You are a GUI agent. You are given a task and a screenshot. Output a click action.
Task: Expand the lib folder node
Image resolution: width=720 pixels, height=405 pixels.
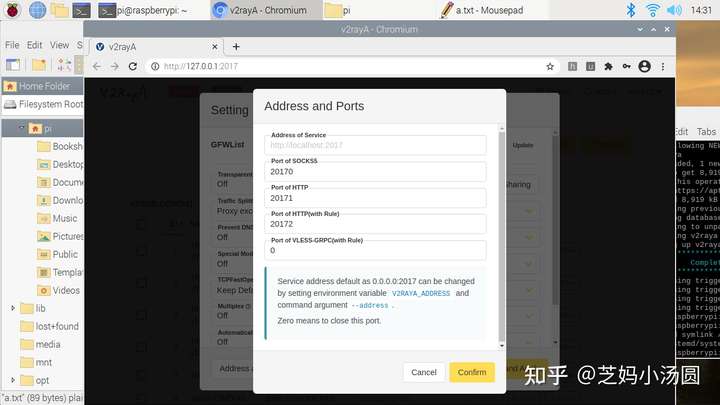[13, 308]
